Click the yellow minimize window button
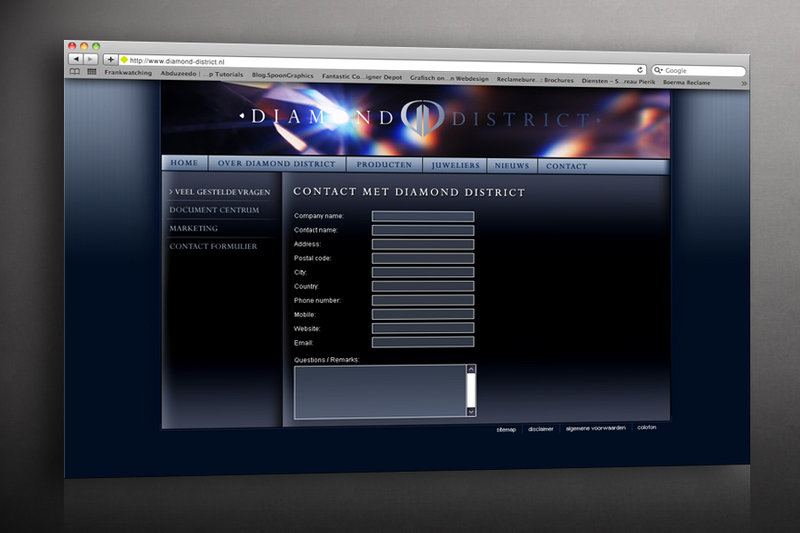 [x=84, y=46]
